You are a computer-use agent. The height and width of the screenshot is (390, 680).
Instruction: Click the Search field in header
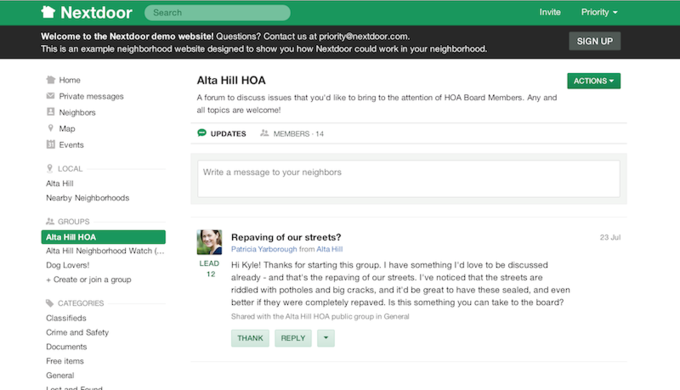217,13
